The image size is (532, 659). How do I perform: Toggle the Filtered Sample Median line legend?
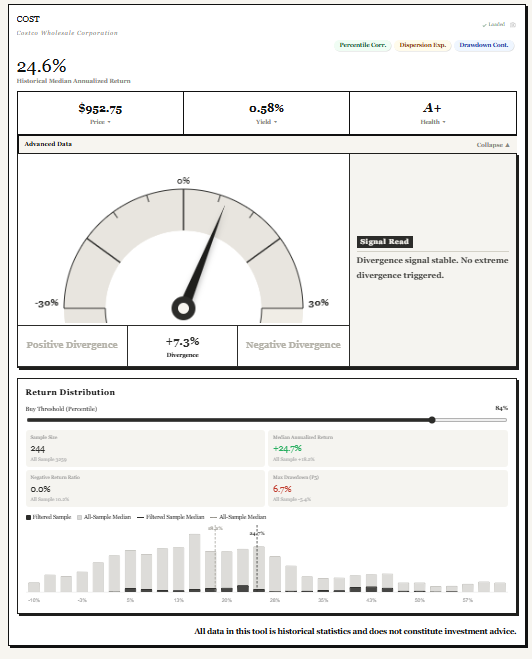pos(171,517)
